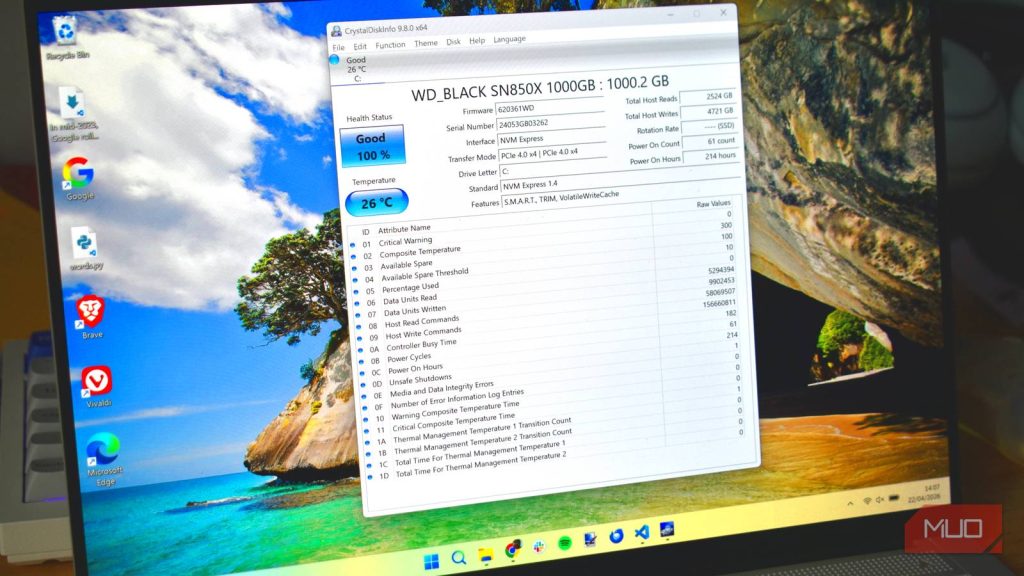Click Total Host Writes value 4721 GB

click(x=709, y=111)
